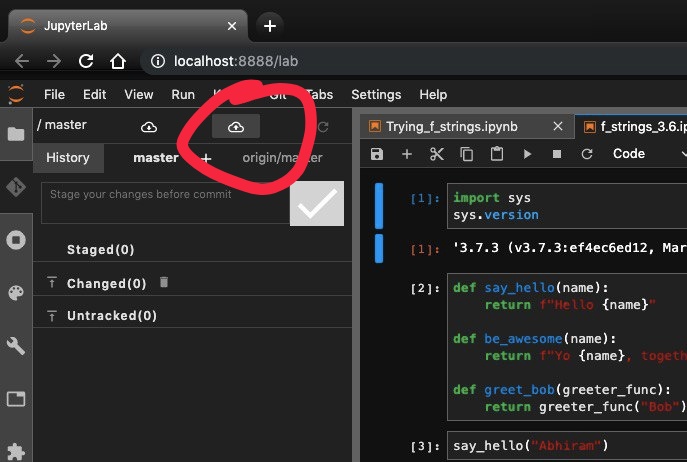The height and width of the screenshot is (462, 687).
Task: Create a new branch with the plus
Action: pos(207,158)
